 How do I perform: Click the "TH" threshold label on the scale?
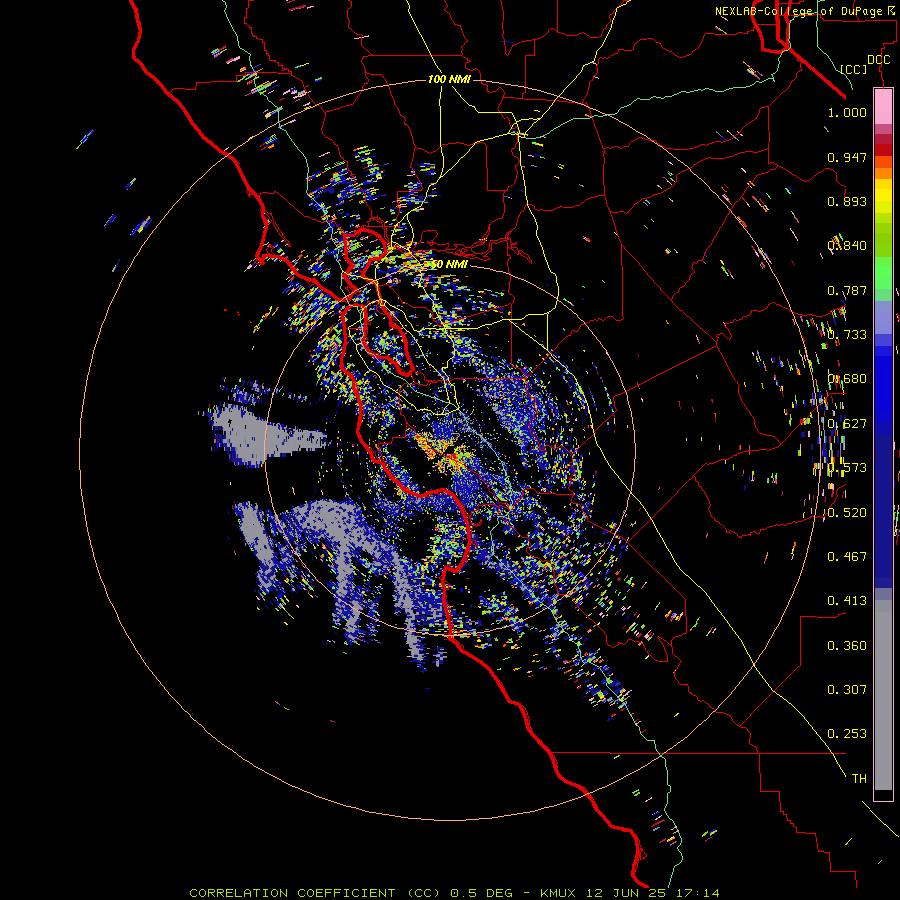(x=859, y=779)
